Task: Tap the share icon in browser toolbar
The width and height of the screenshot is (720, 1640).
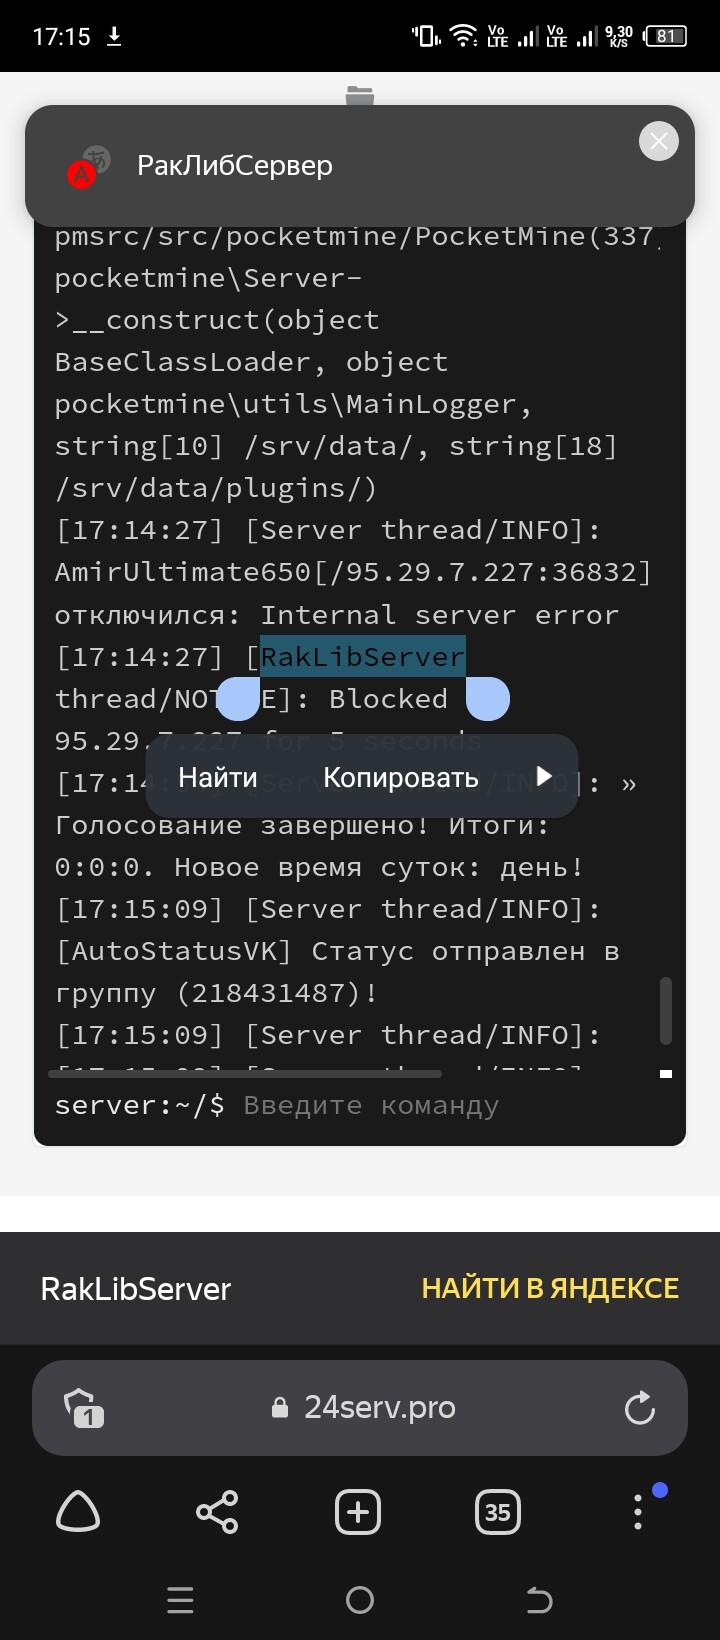Action: click(x=217, y=1512)
